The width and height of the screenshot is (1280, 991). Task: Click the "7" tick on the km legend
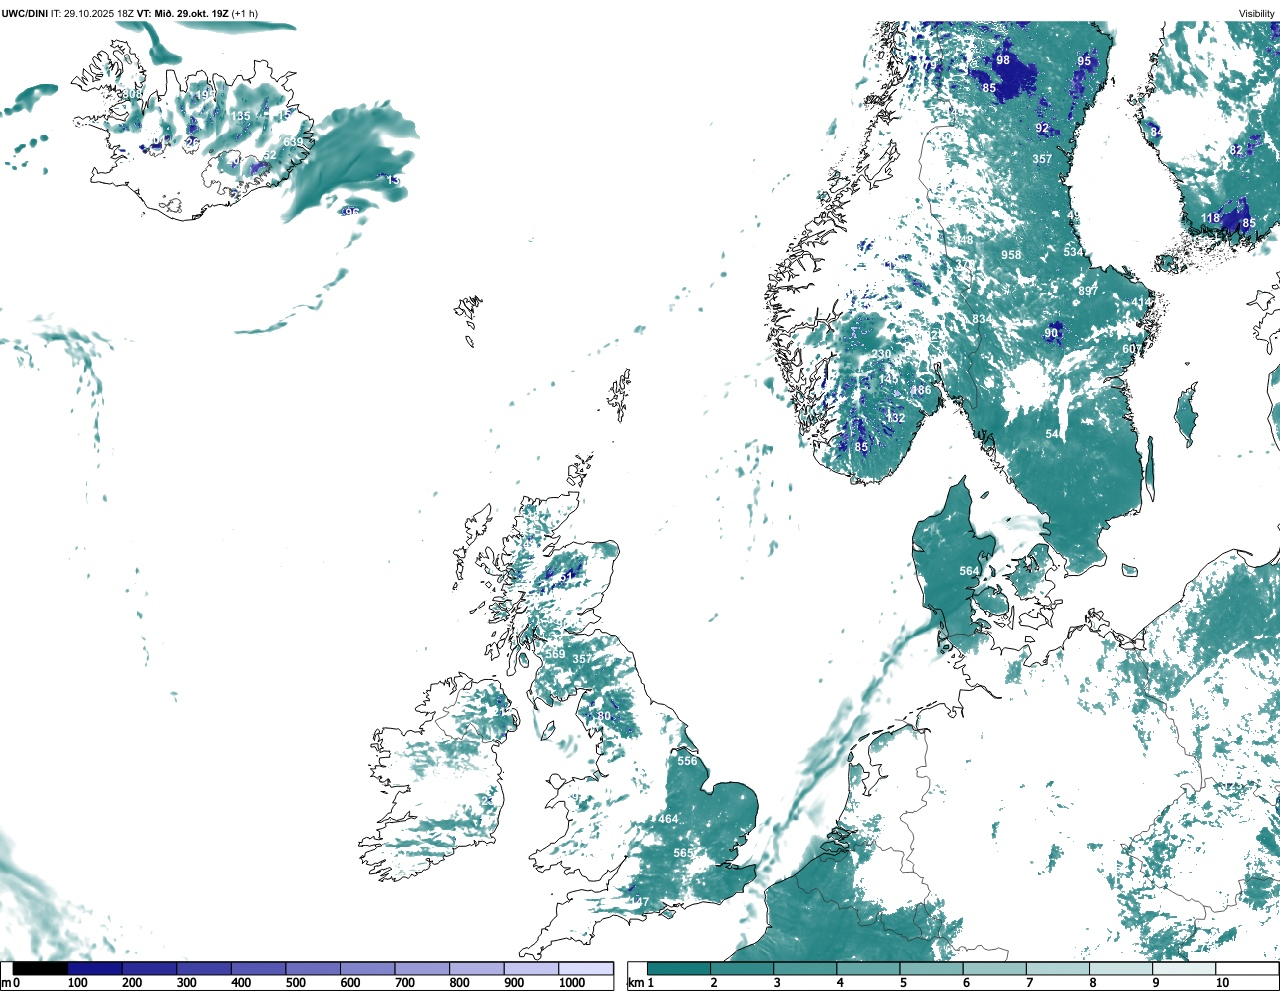click(x=1030, y=983)
